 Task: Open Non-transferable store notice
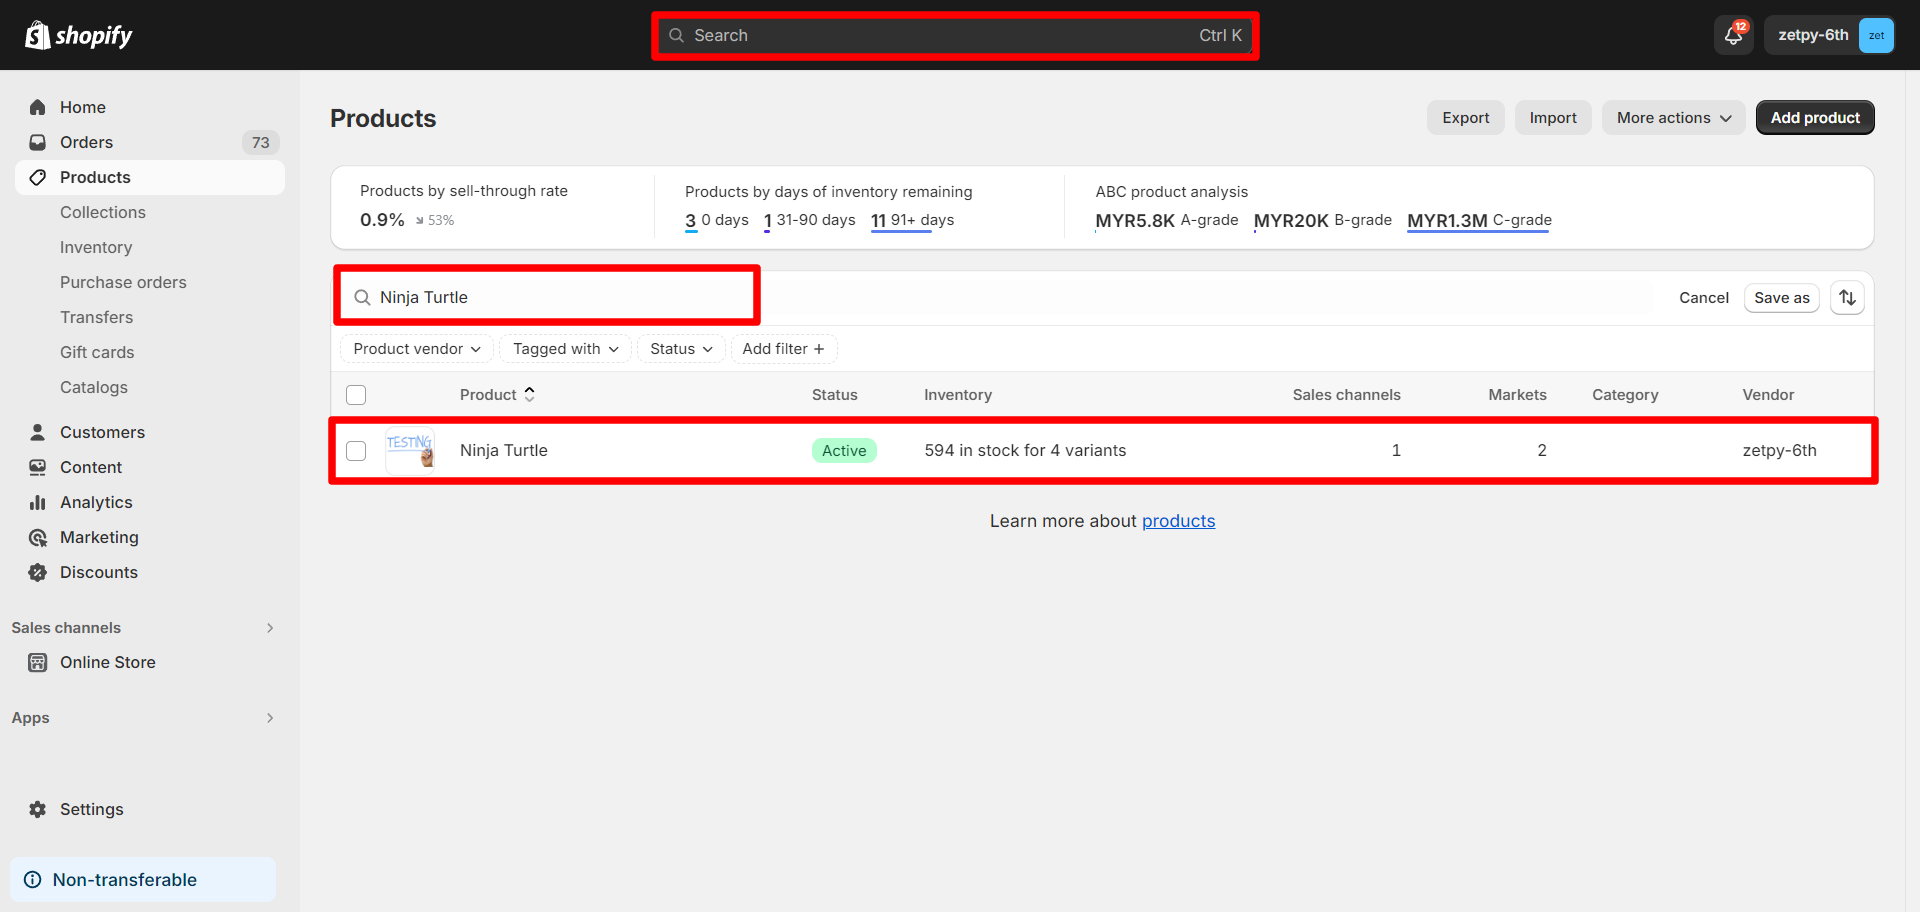pos(143,880)
